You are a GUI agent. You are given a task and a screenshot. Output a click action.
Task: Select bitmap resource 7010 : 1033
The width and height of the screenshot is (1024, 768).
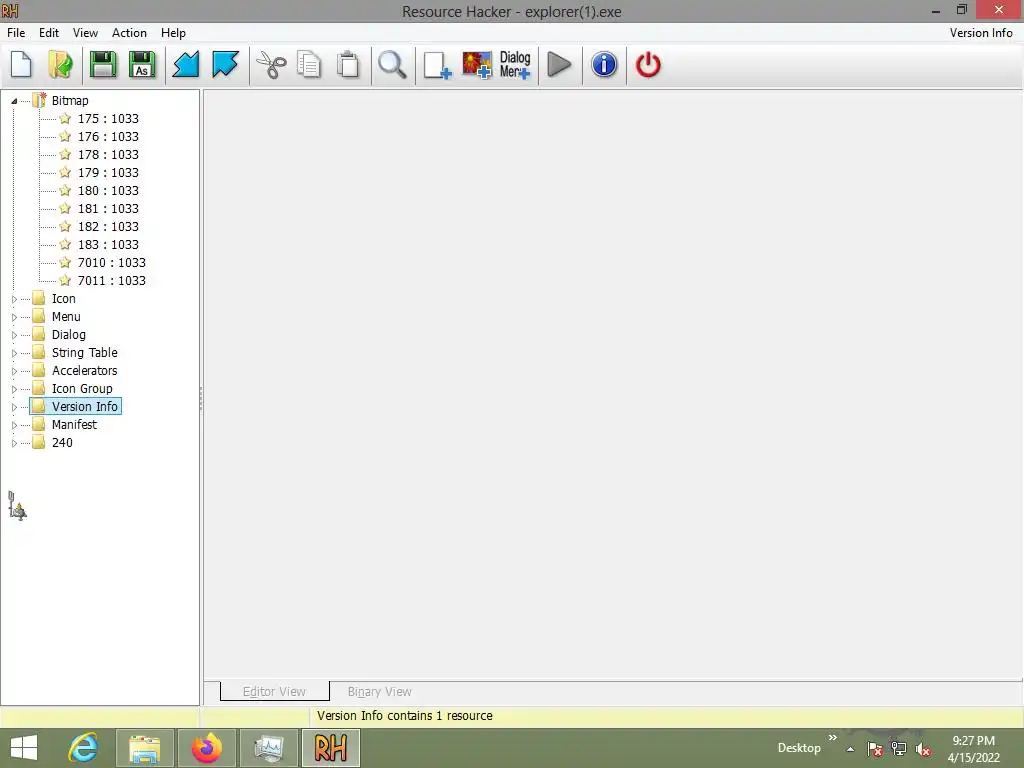(x=112, y=262)
